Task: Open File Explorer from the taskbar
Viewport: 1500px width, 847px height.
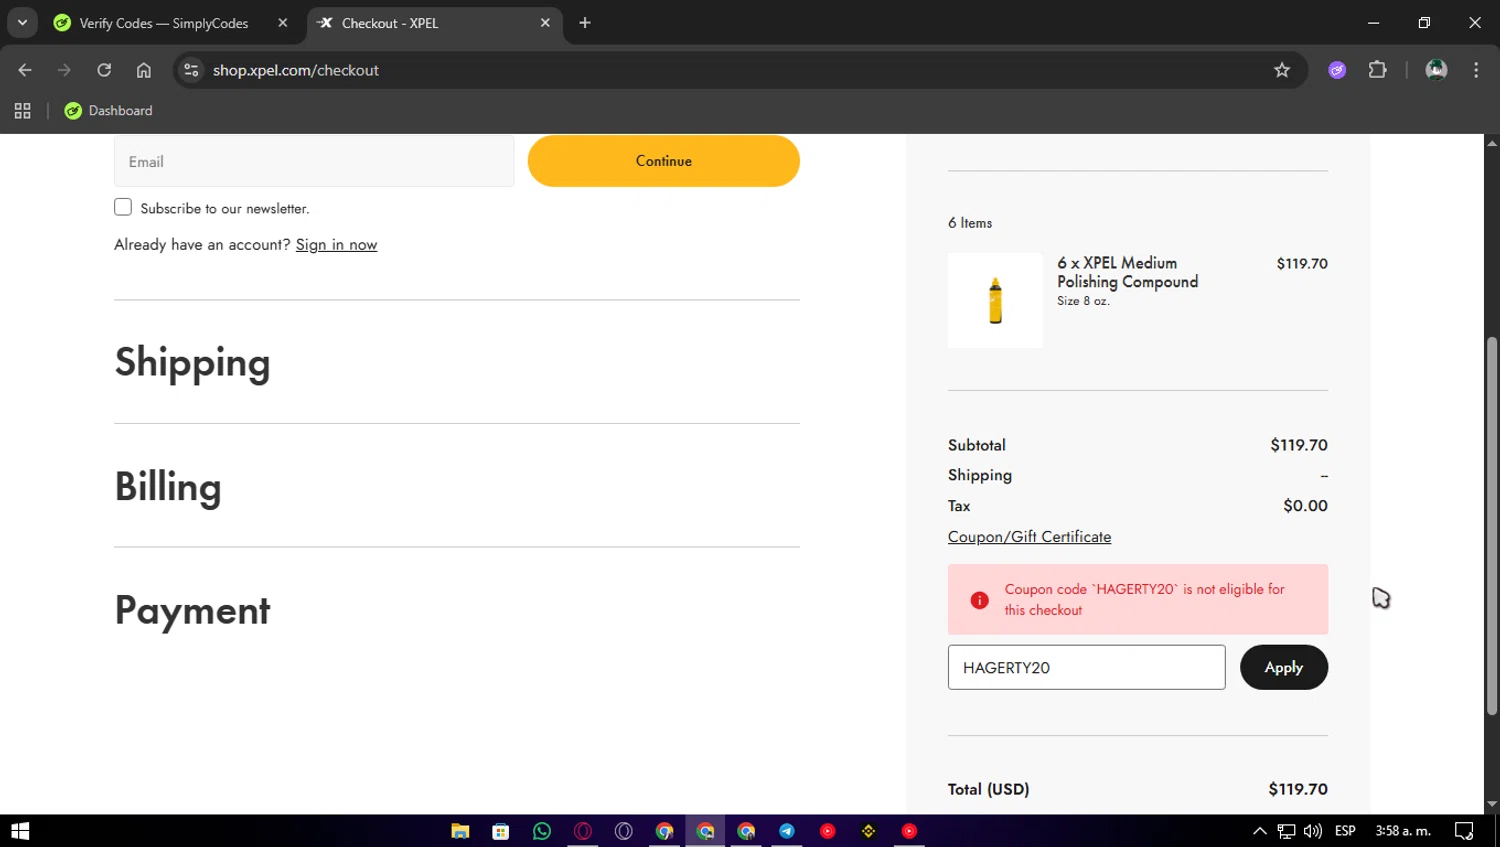Action: 460,831
